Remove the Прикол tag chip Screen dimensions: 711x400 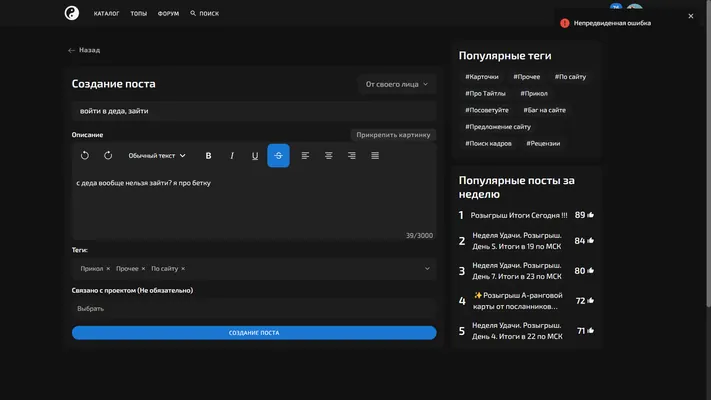pos(108,269)
